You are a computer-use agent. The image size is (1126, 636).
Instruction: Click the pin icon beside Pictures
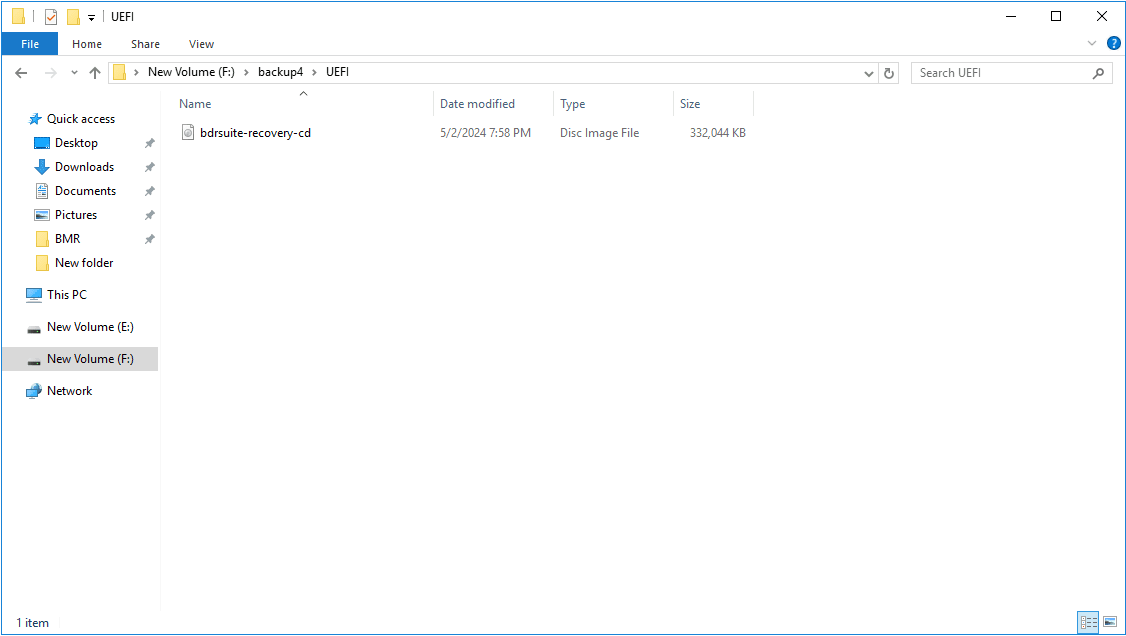(149, 215)
